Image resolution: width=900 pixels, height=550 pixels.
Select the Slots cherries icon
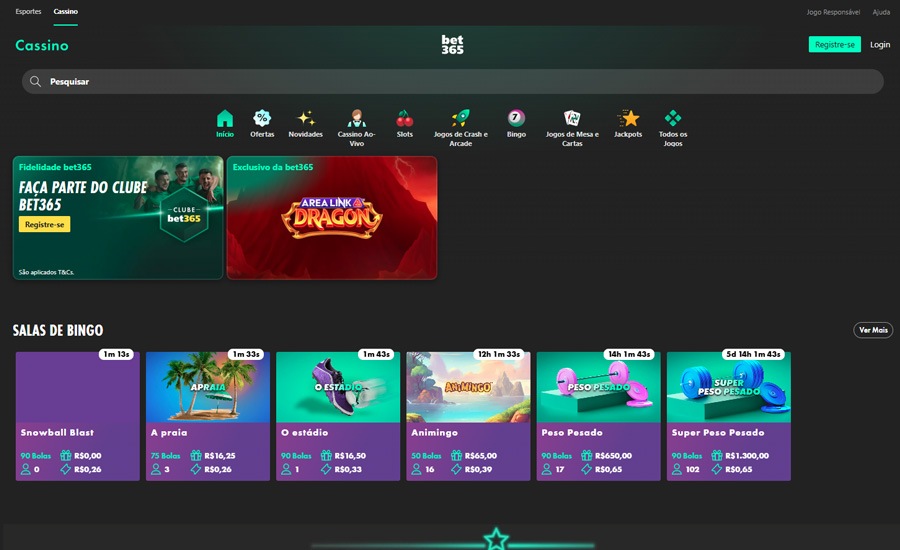405,118
